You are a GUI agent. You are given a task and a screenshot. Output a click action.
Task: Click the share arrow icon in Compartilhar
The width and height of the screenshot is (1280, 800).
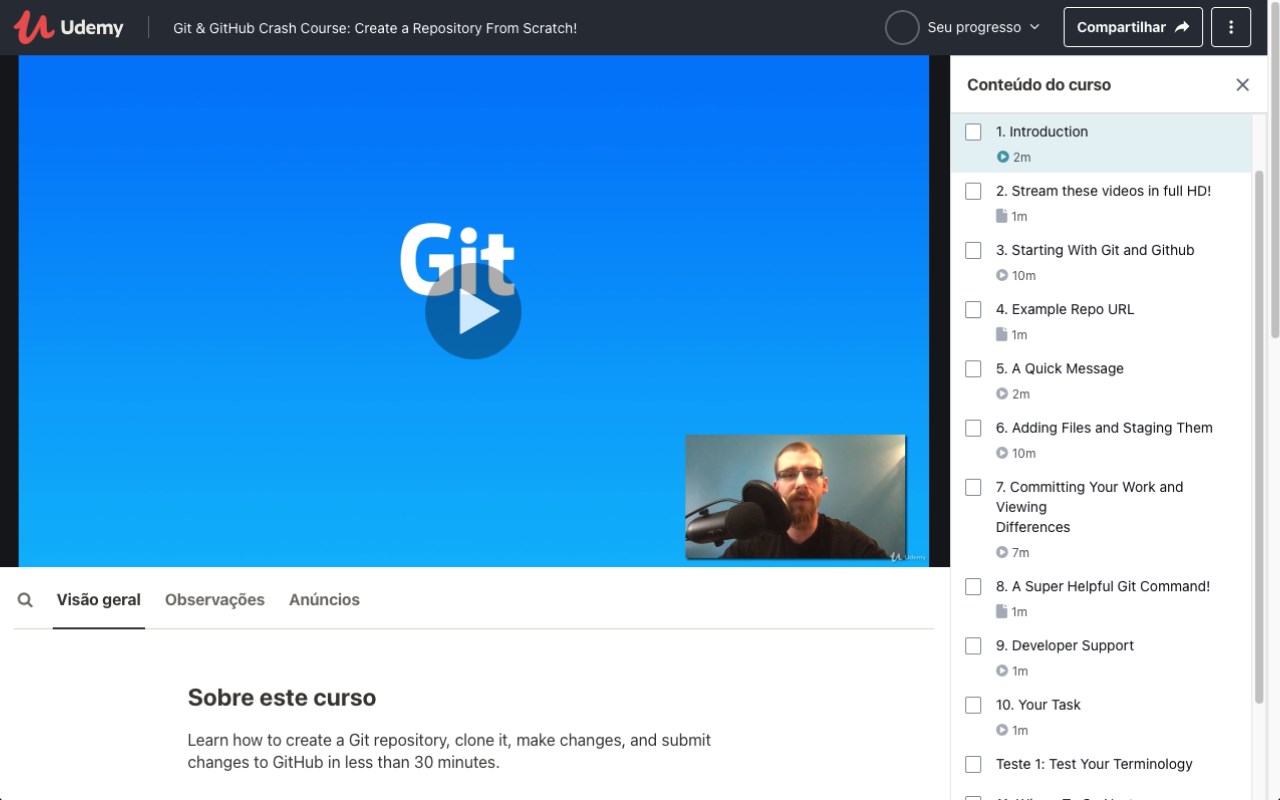1182,28
